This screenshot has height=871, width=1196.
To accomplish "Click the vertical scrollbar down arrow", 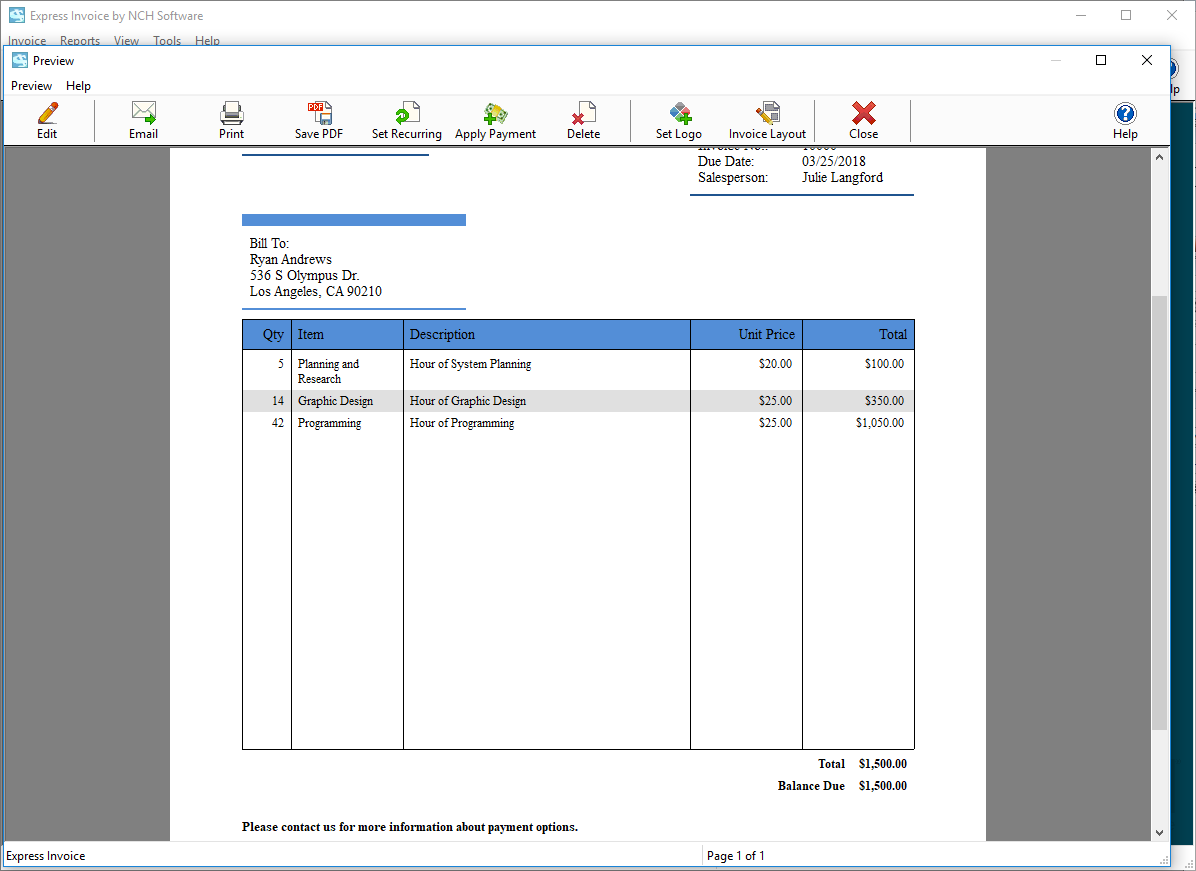I will click(1160, 833).
